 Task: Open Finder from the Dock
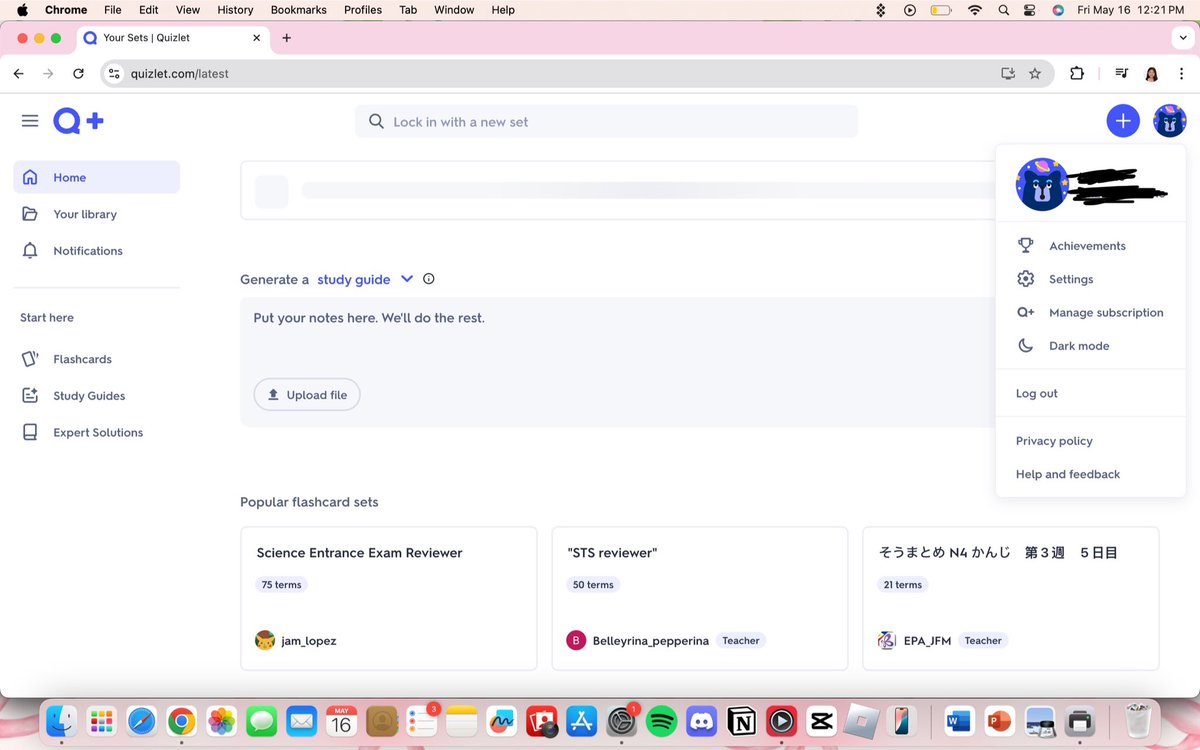[62, 720]
